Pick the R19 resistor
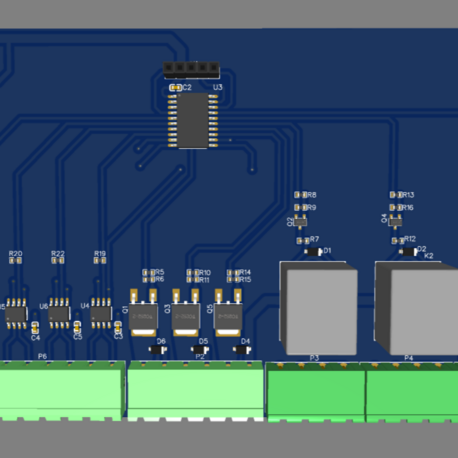The height and width of the screenshot is (458, 458). click(100, 260)
